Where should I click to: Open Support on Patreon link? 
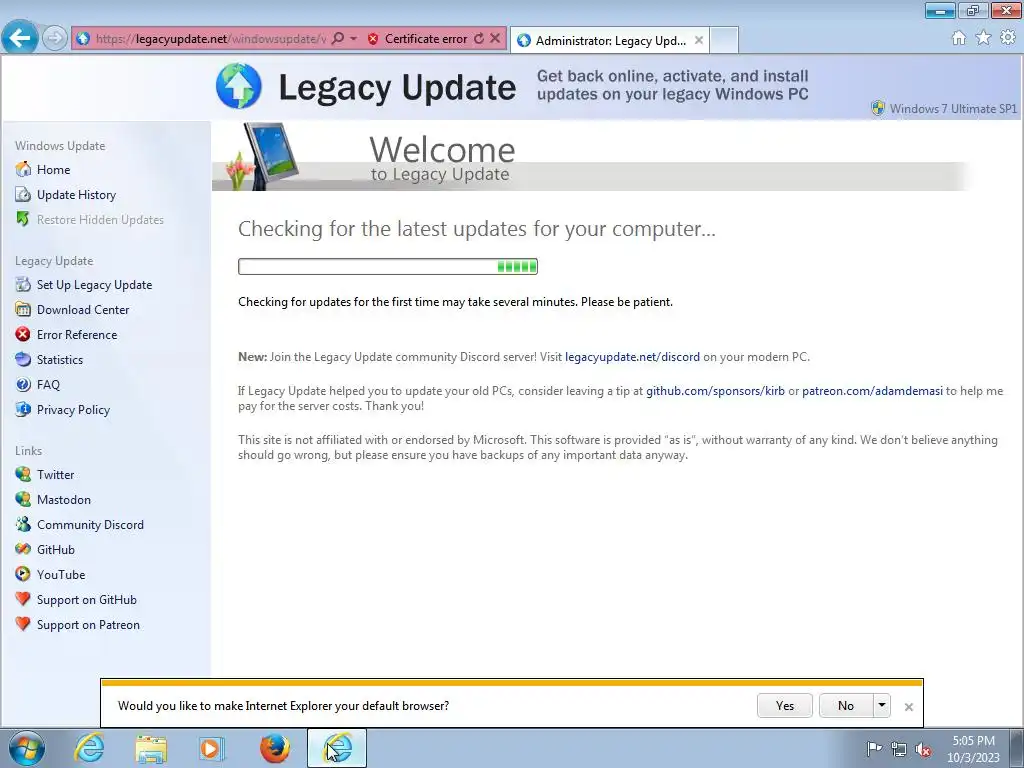pyautogui.click(x=88, y=624)
